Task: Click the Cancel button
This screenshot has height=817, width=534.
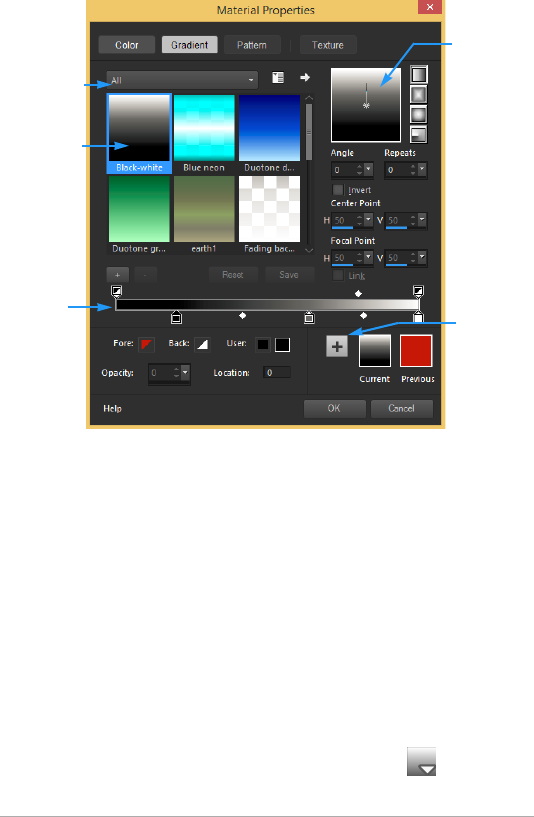Action: tap(402, 408)
